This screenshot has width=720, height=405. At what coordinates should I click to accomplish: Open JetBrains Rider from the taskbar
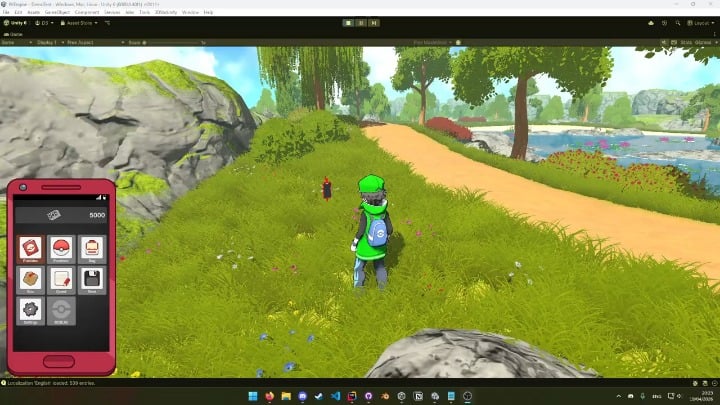point(352,396)
